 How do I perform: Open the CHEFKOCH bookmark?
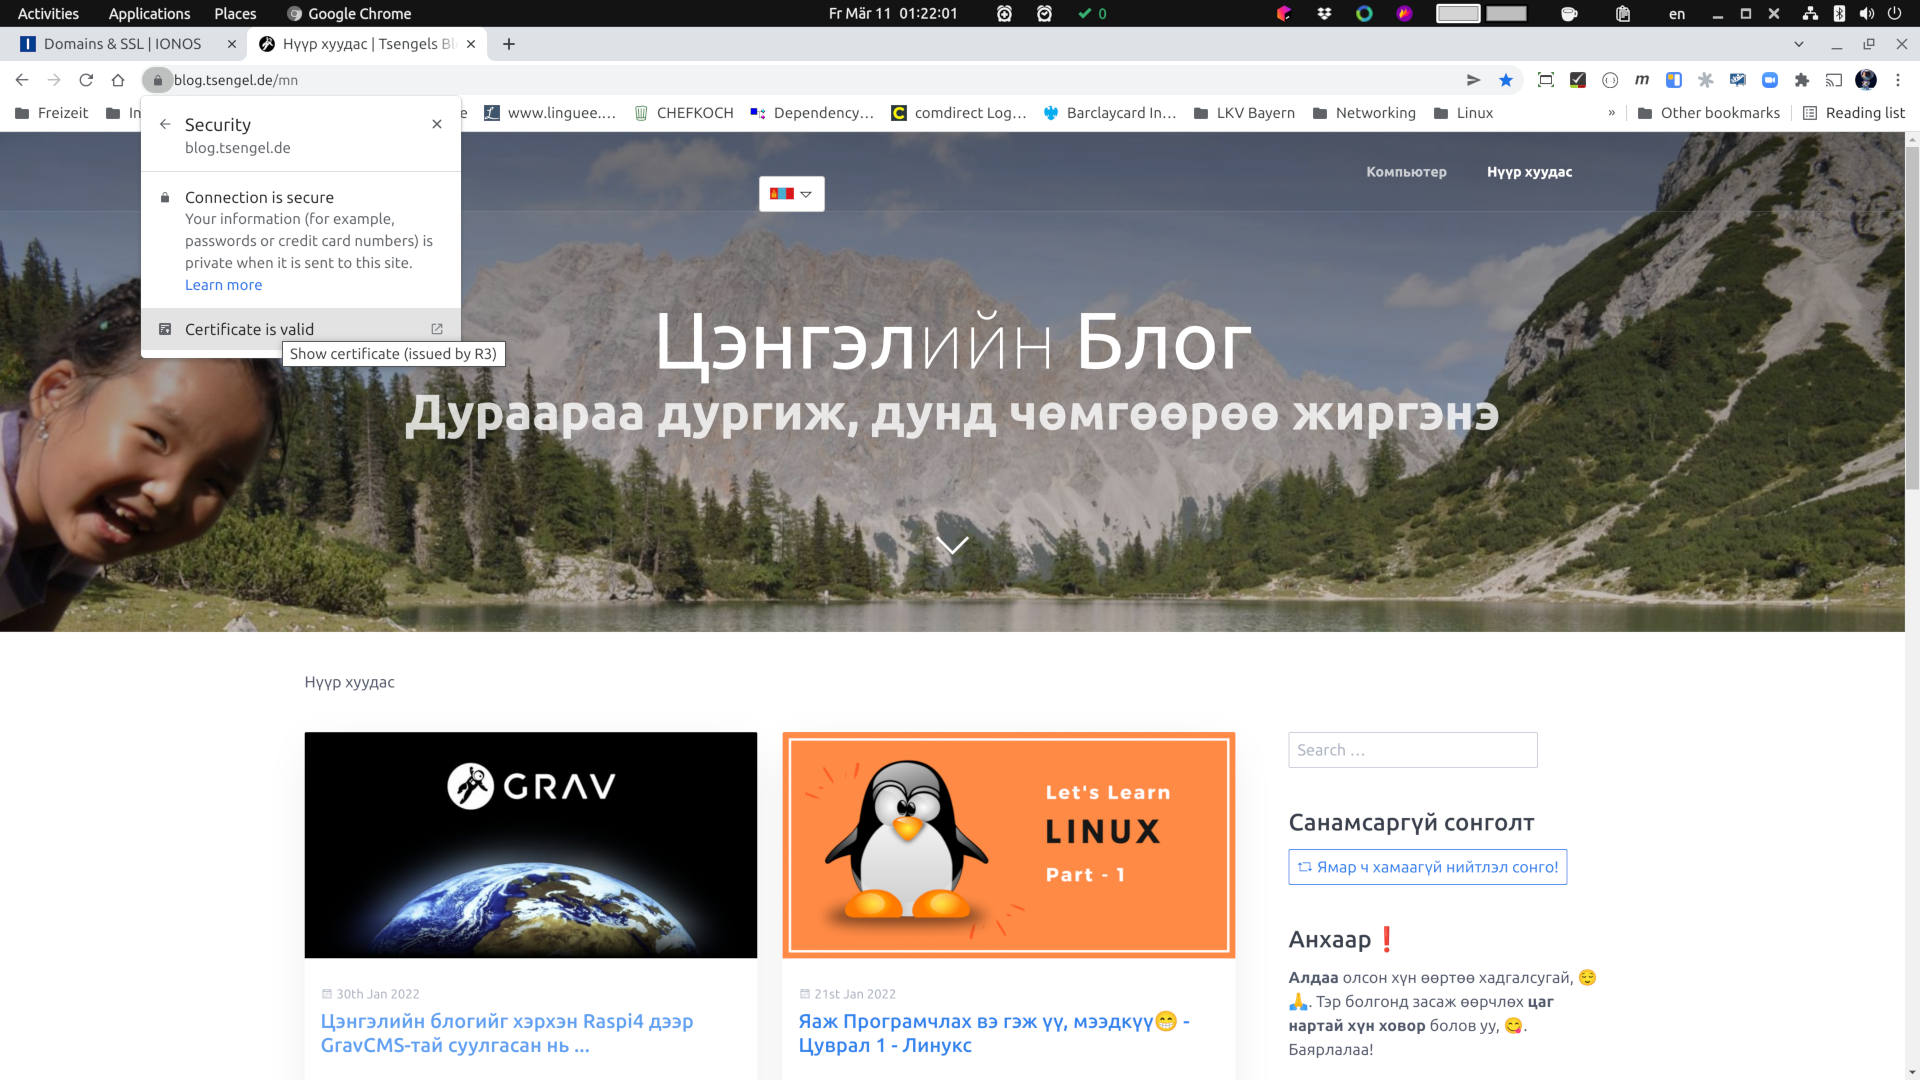(x=684, y=113)
